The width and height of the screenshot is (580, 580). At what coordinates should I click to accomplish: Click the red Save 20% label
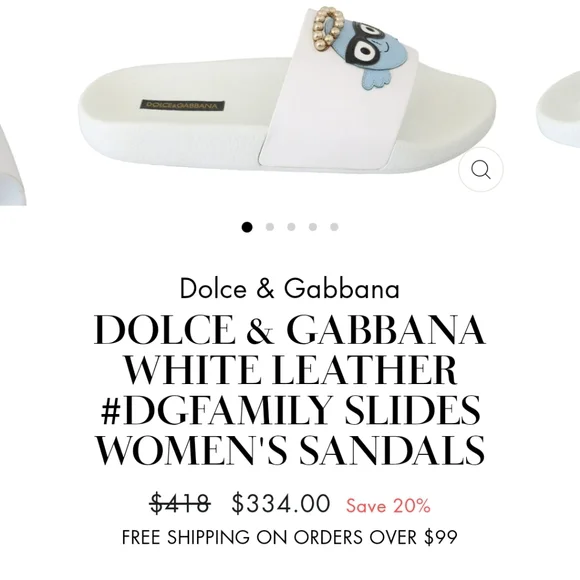coord(388,505)
